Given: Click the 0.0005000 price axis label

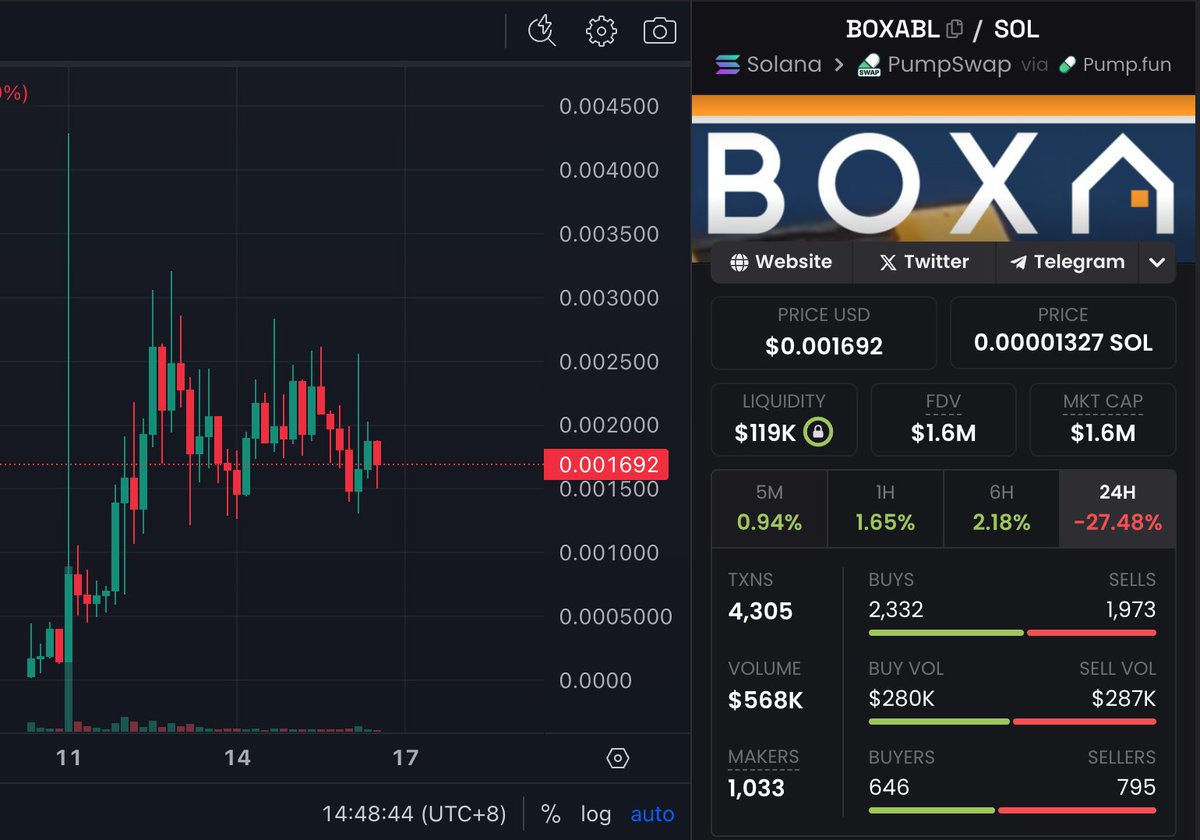Looking at the screenshot, I should coord(615,617).
